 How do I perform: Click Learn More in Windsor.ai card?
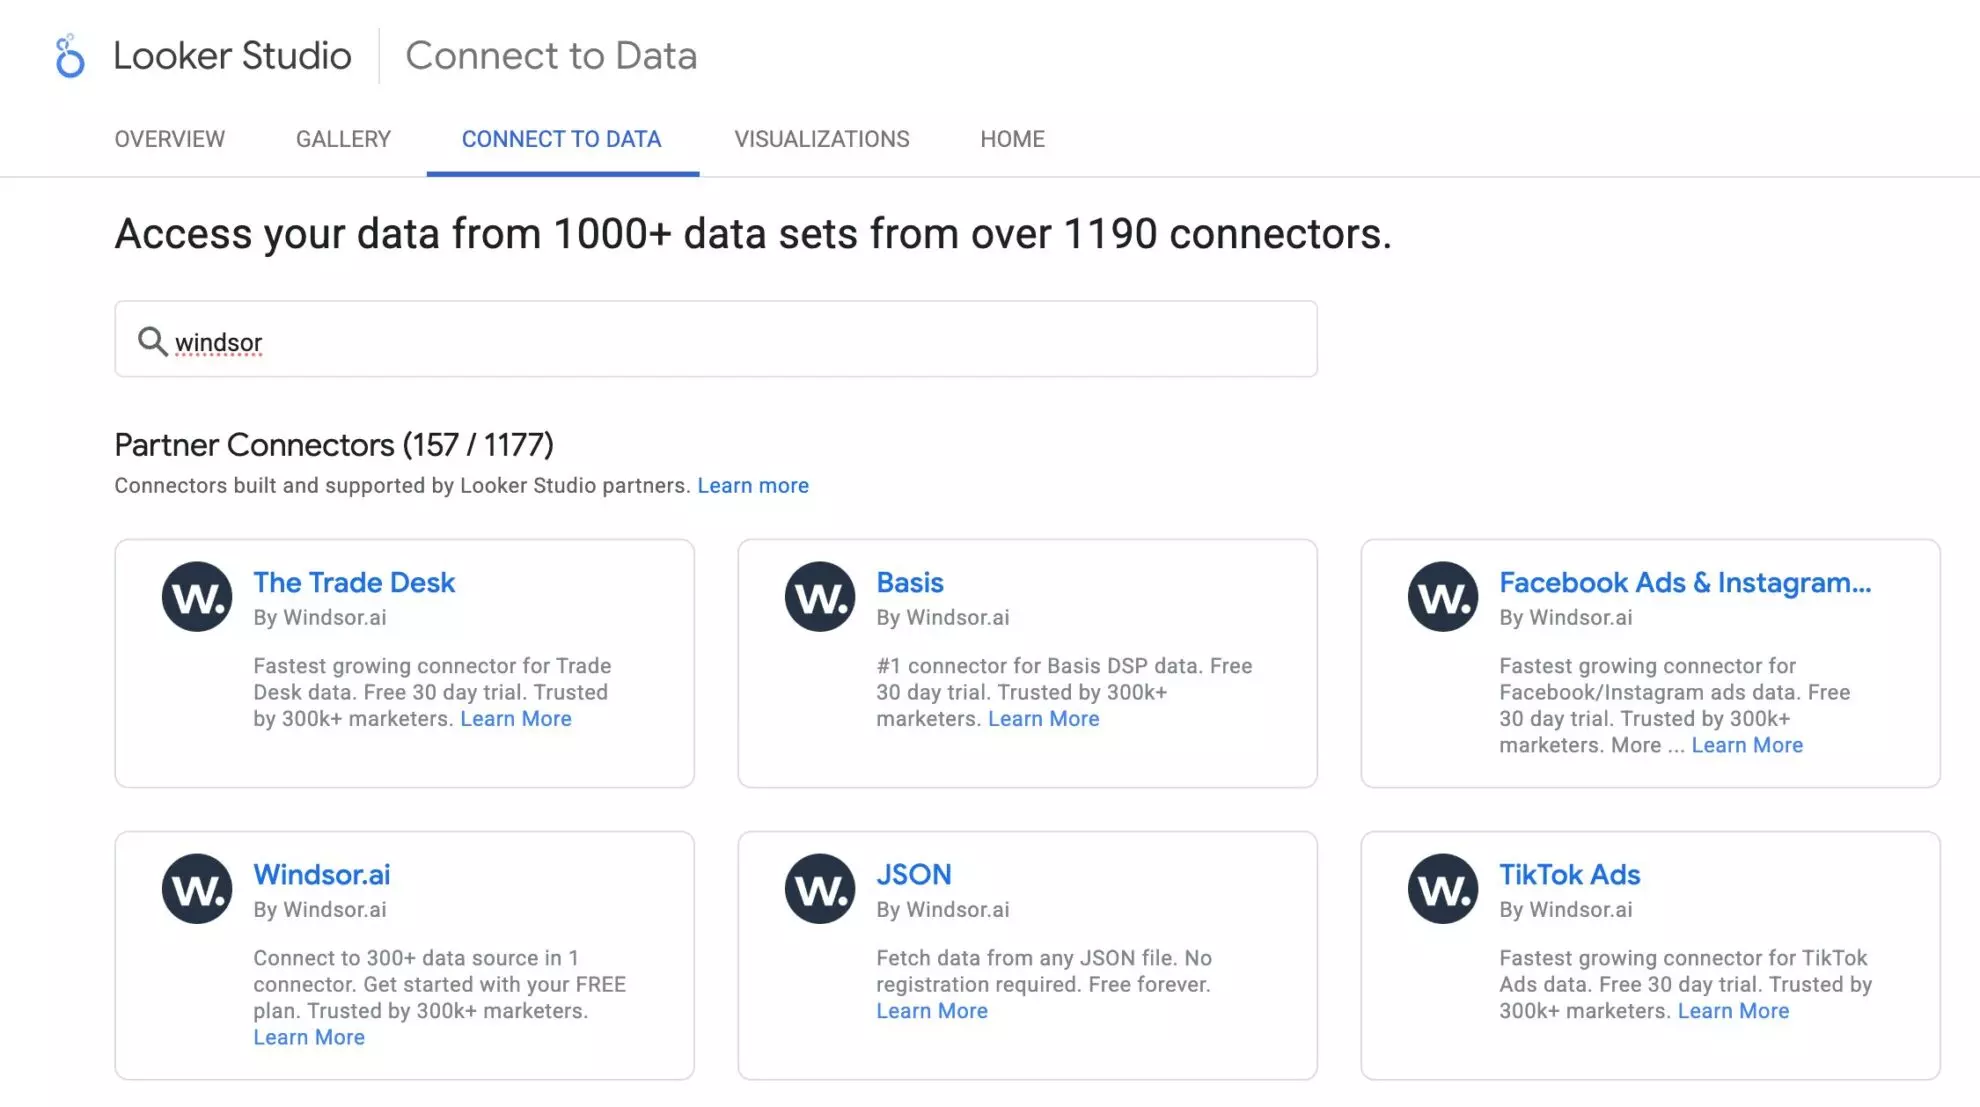click(x=309, y=1038)
